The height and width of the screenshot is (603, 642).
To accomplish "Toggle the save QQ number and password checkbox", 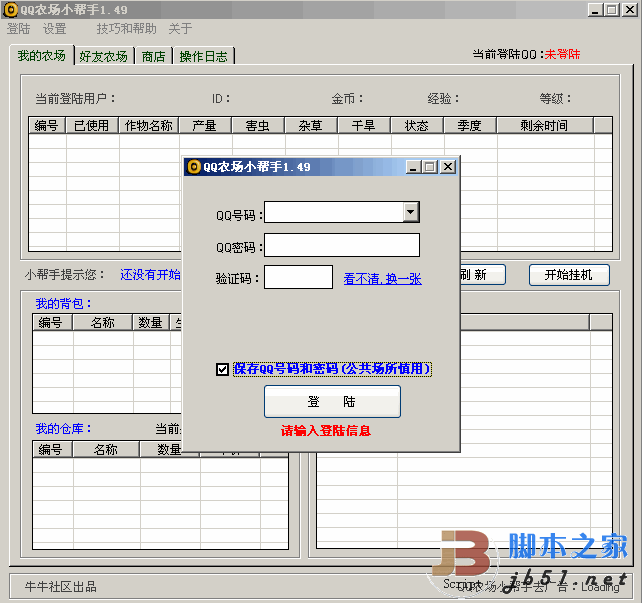I will click(x=222, y=369).
